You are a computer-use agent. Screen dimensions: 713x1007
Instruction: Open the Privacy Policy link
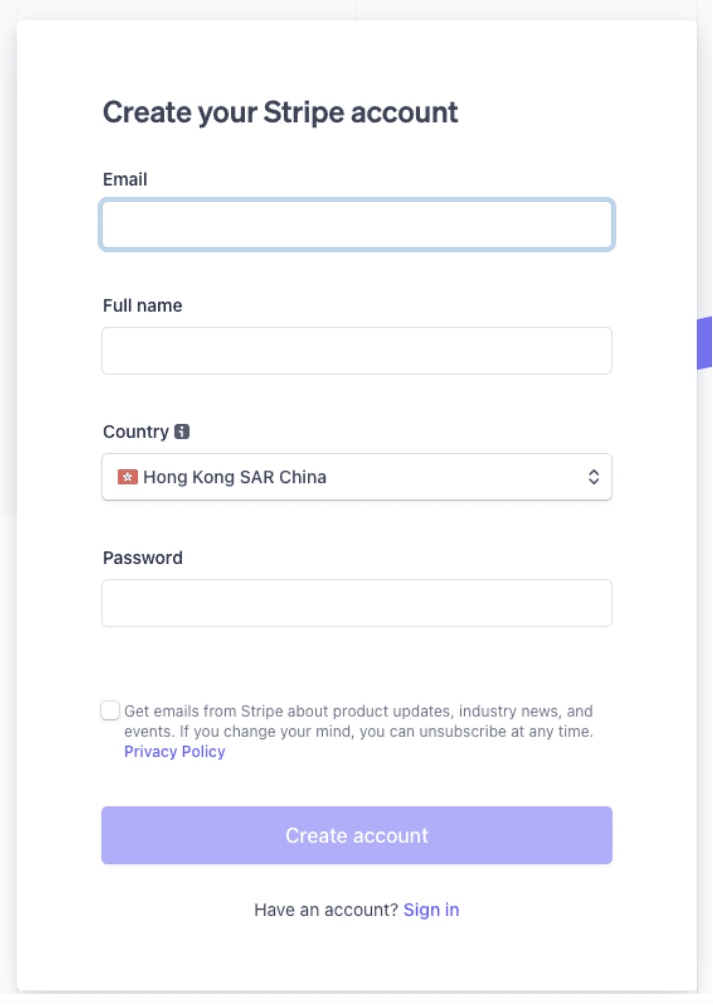click(x=174, y=752)
